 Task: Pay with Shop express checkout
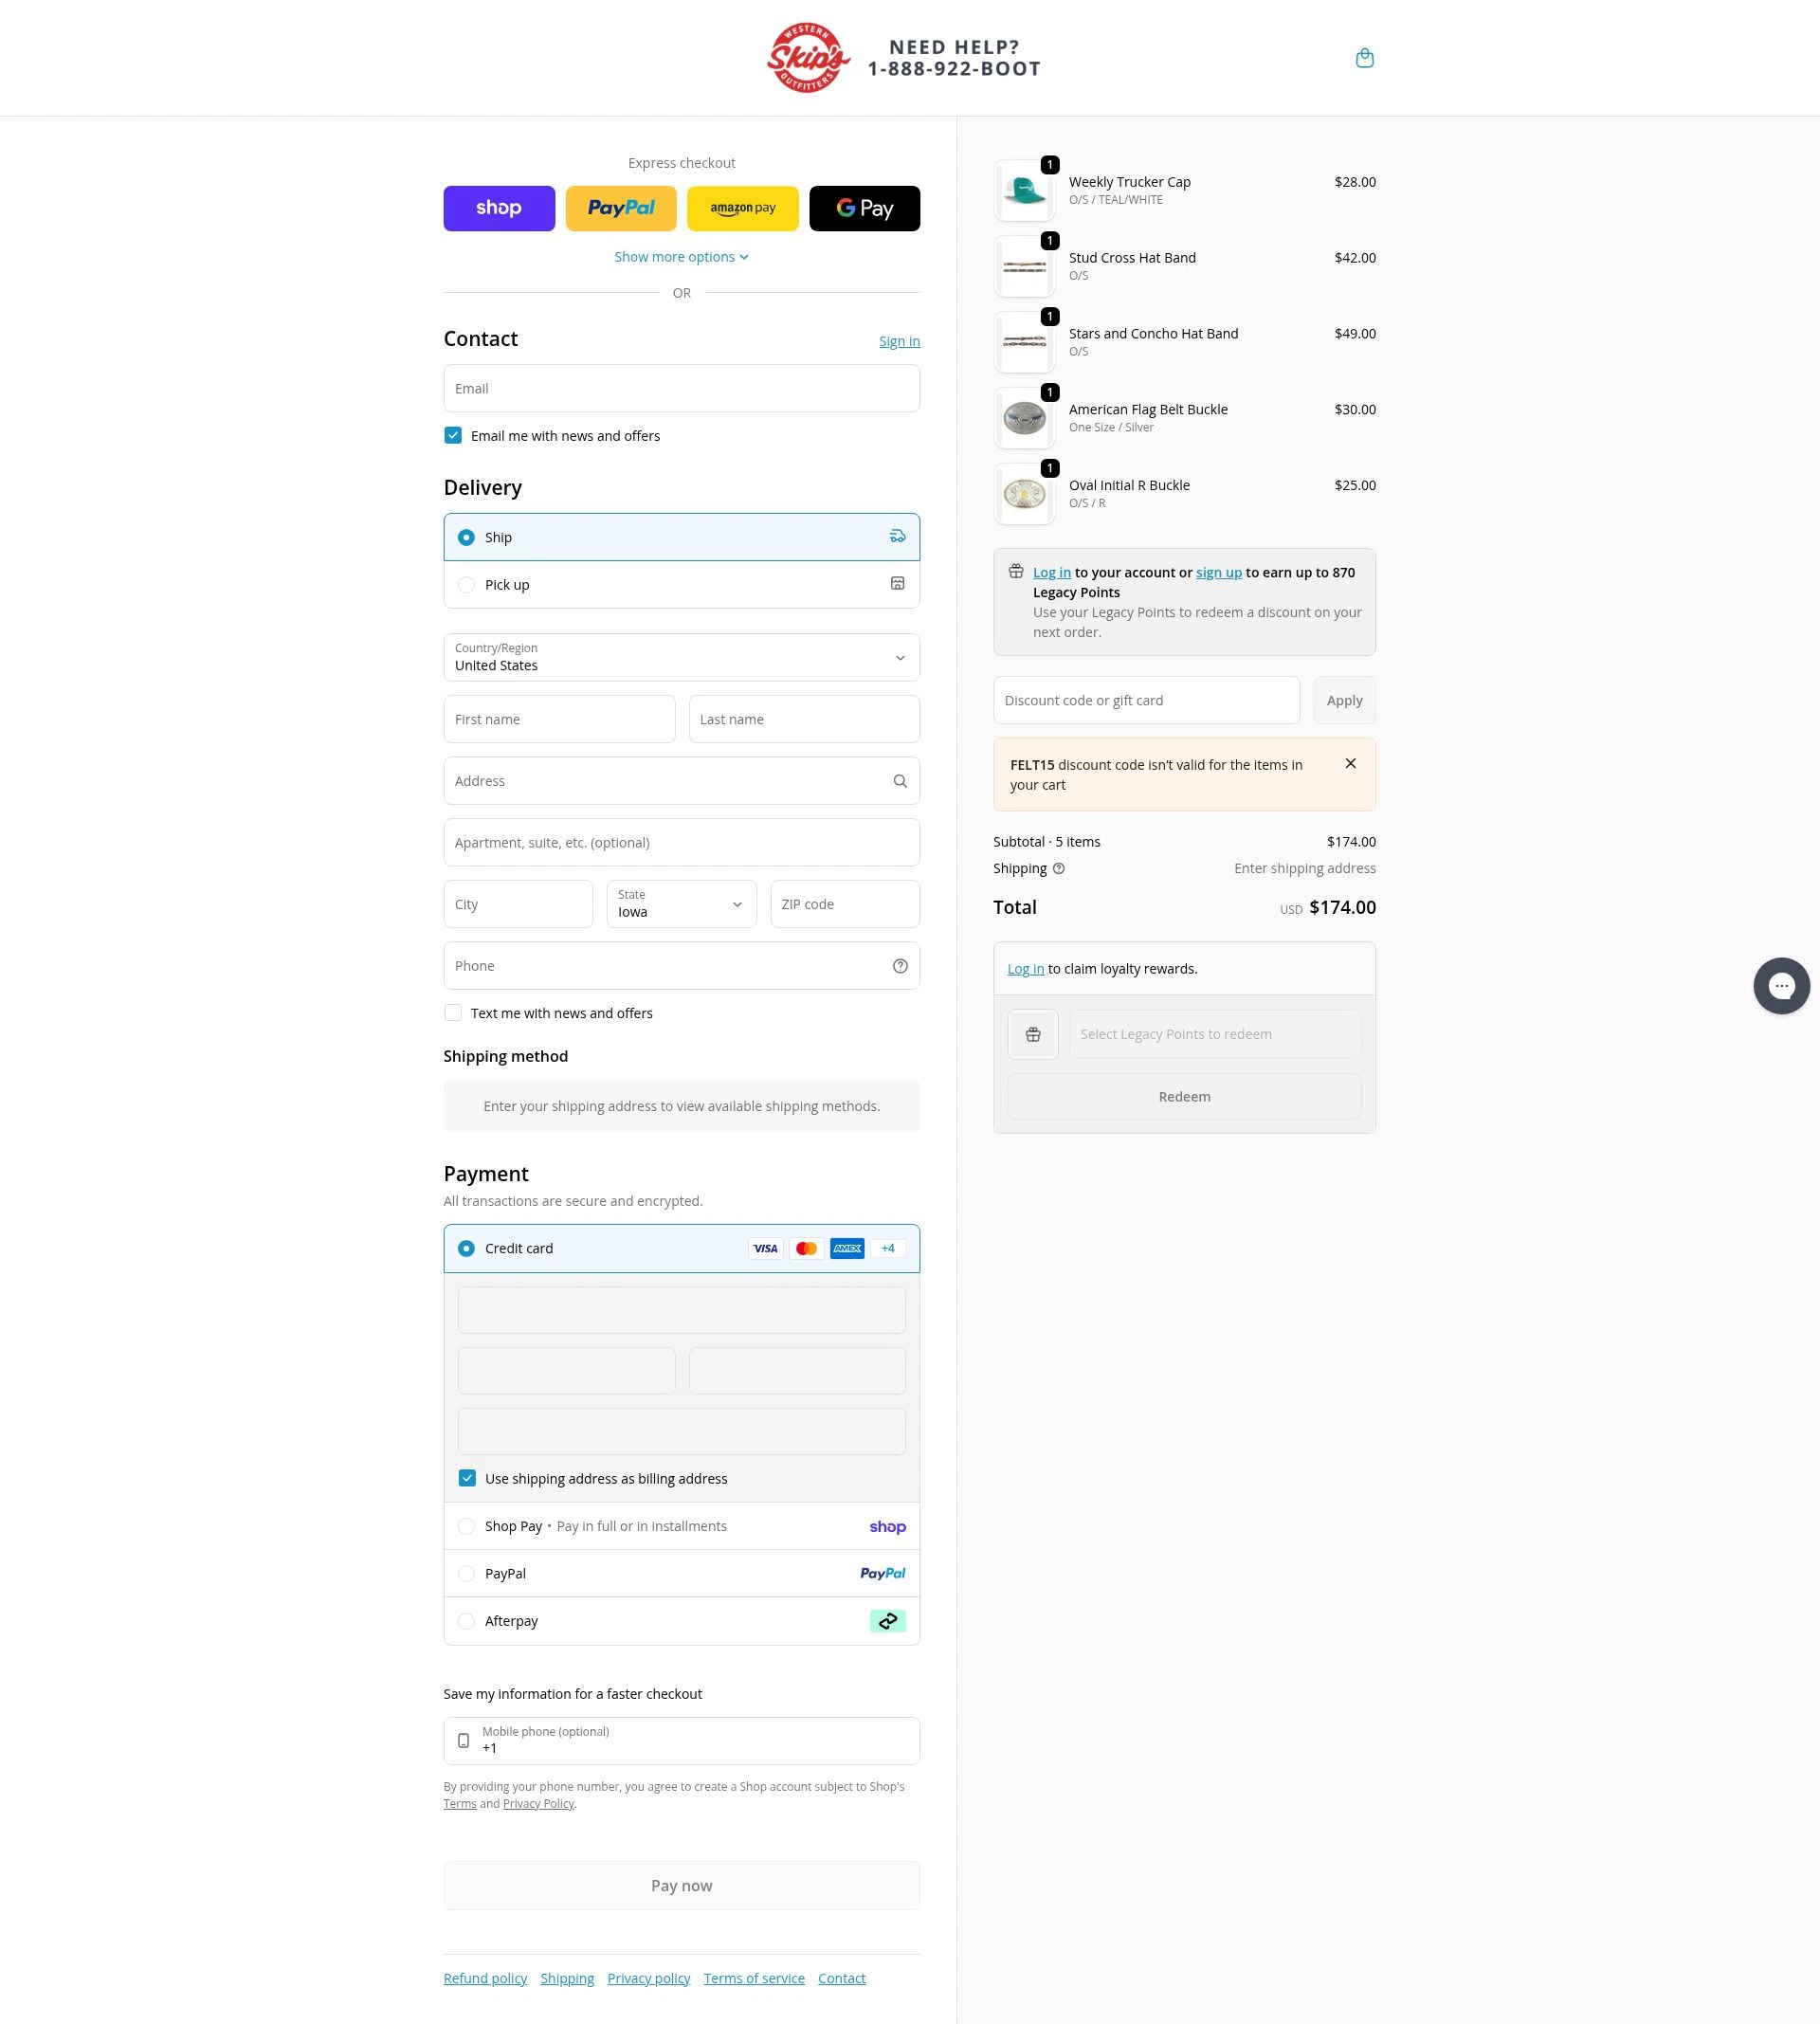[498, 208]
